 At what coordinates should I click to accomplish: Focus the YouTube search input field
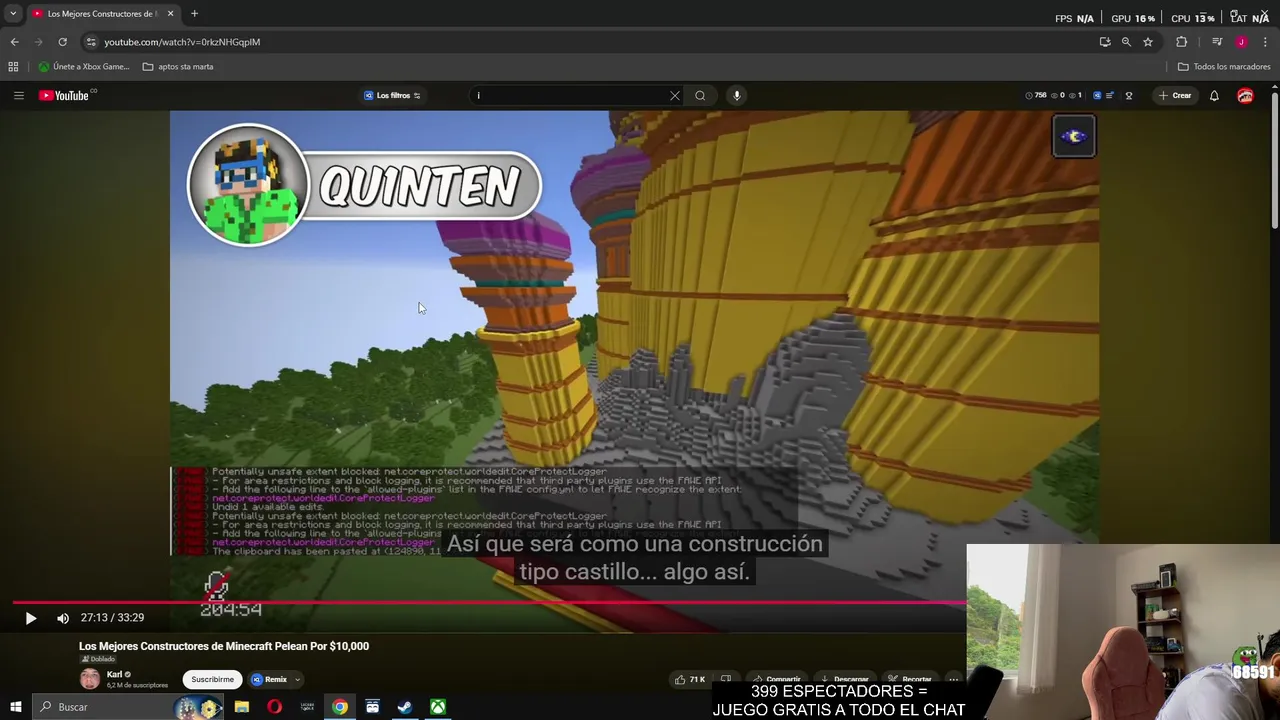pos(570,95)
